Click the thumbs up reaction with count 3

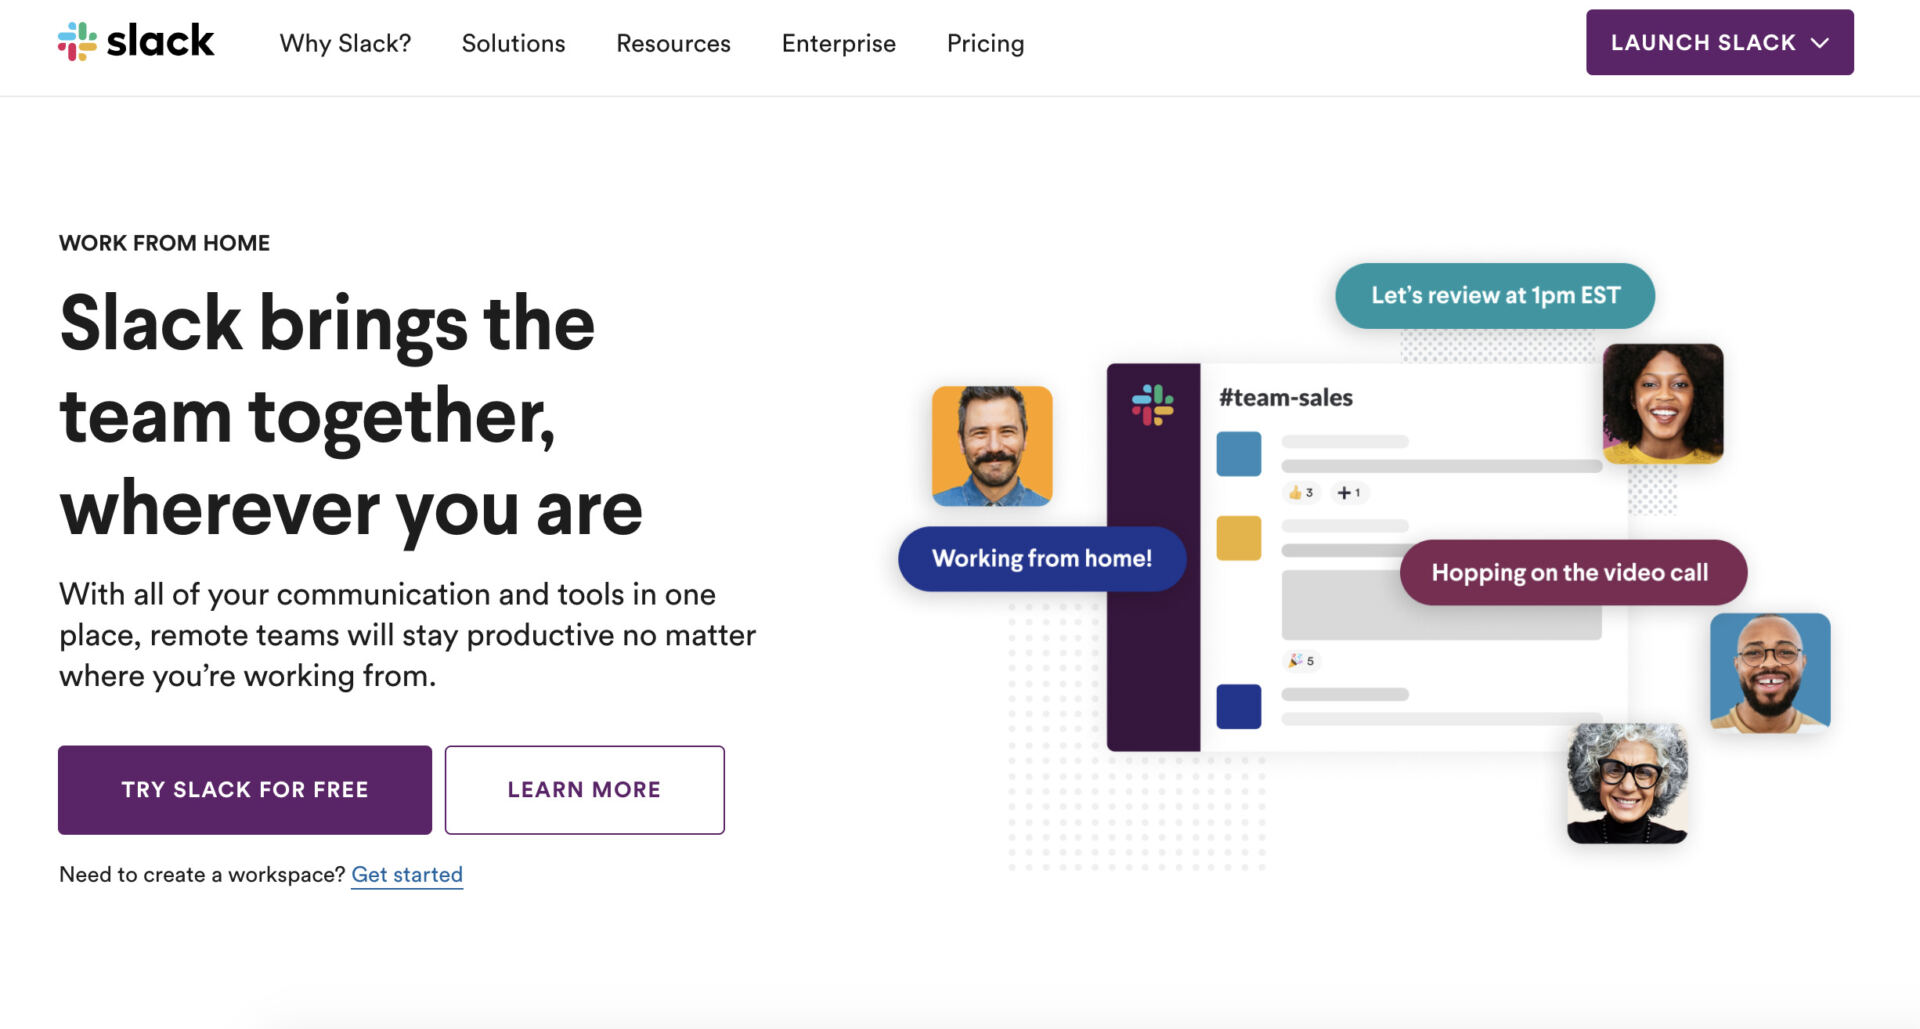coord(1301,492)
